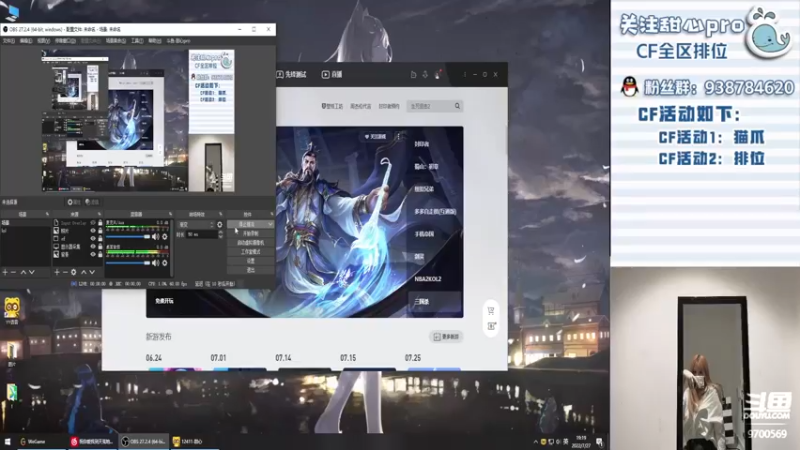Open the Windows Start menu
The height and width of the screenshot is (450, 800).
[7, 442]
